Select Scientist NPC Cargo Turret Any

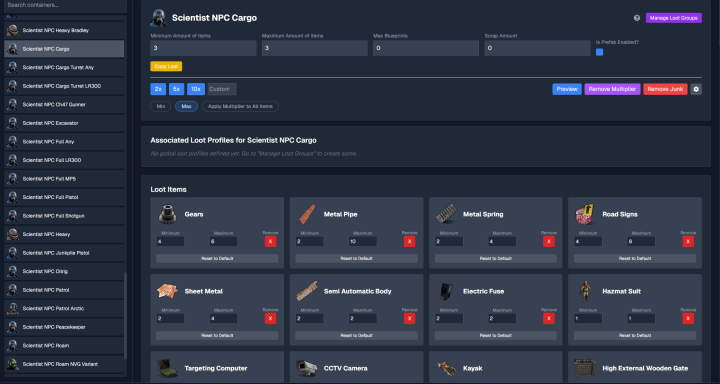(64, 68)
